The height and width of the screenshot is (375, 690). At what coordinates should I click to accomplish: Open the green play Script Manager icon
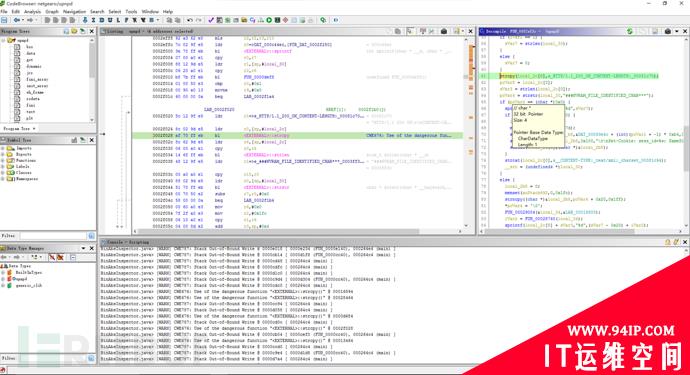coord(269,20)
